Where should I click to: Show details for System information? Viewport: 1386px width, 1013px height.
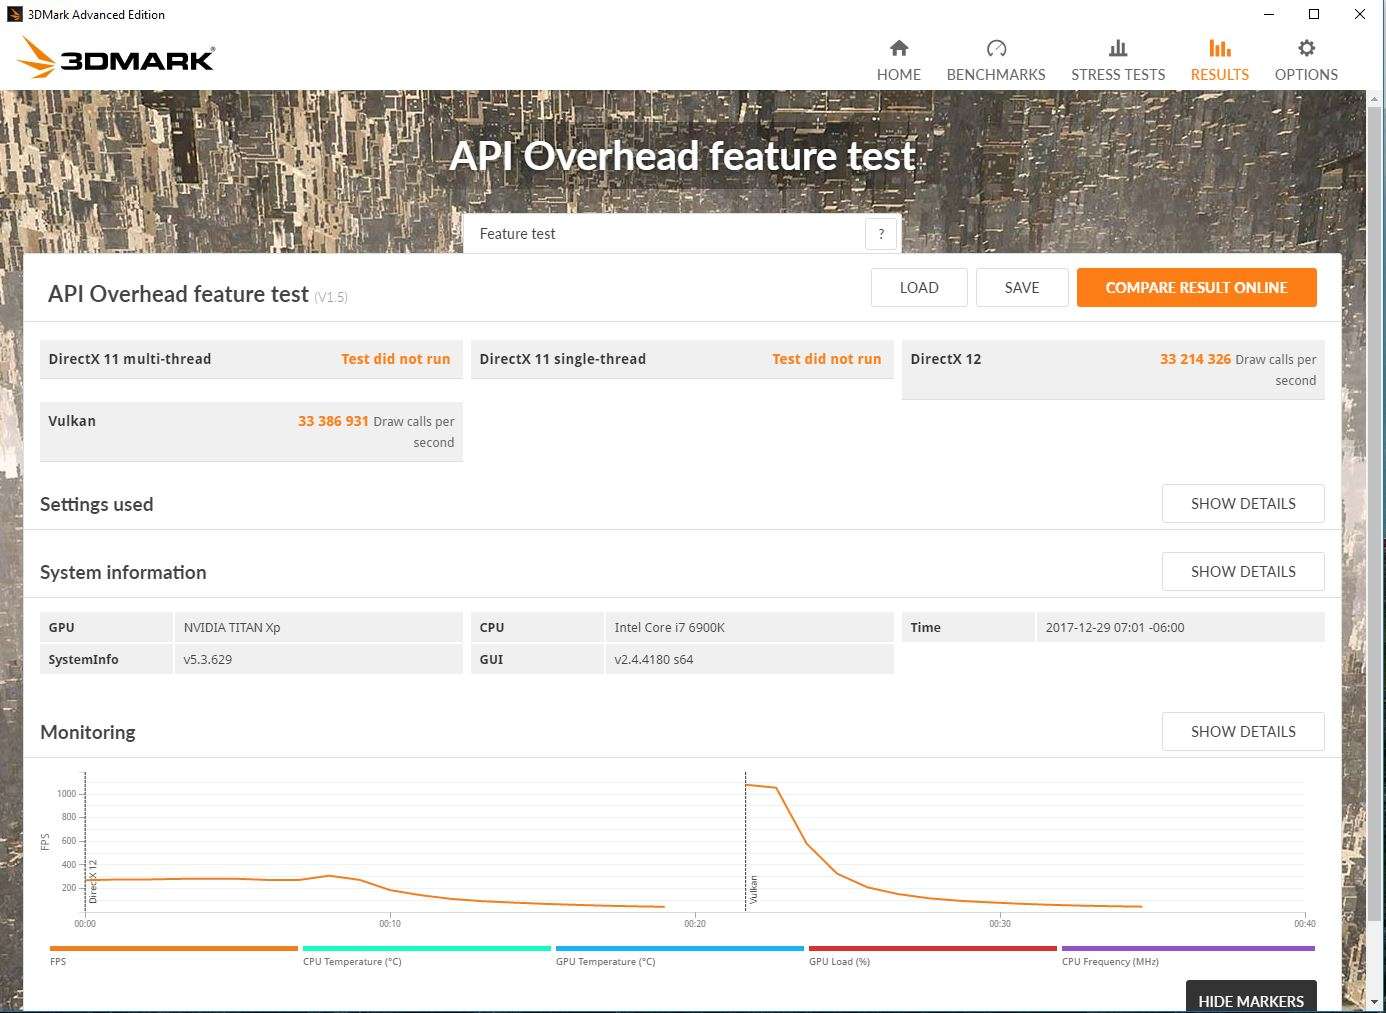pyautogui.click(x=1243, y=571)
